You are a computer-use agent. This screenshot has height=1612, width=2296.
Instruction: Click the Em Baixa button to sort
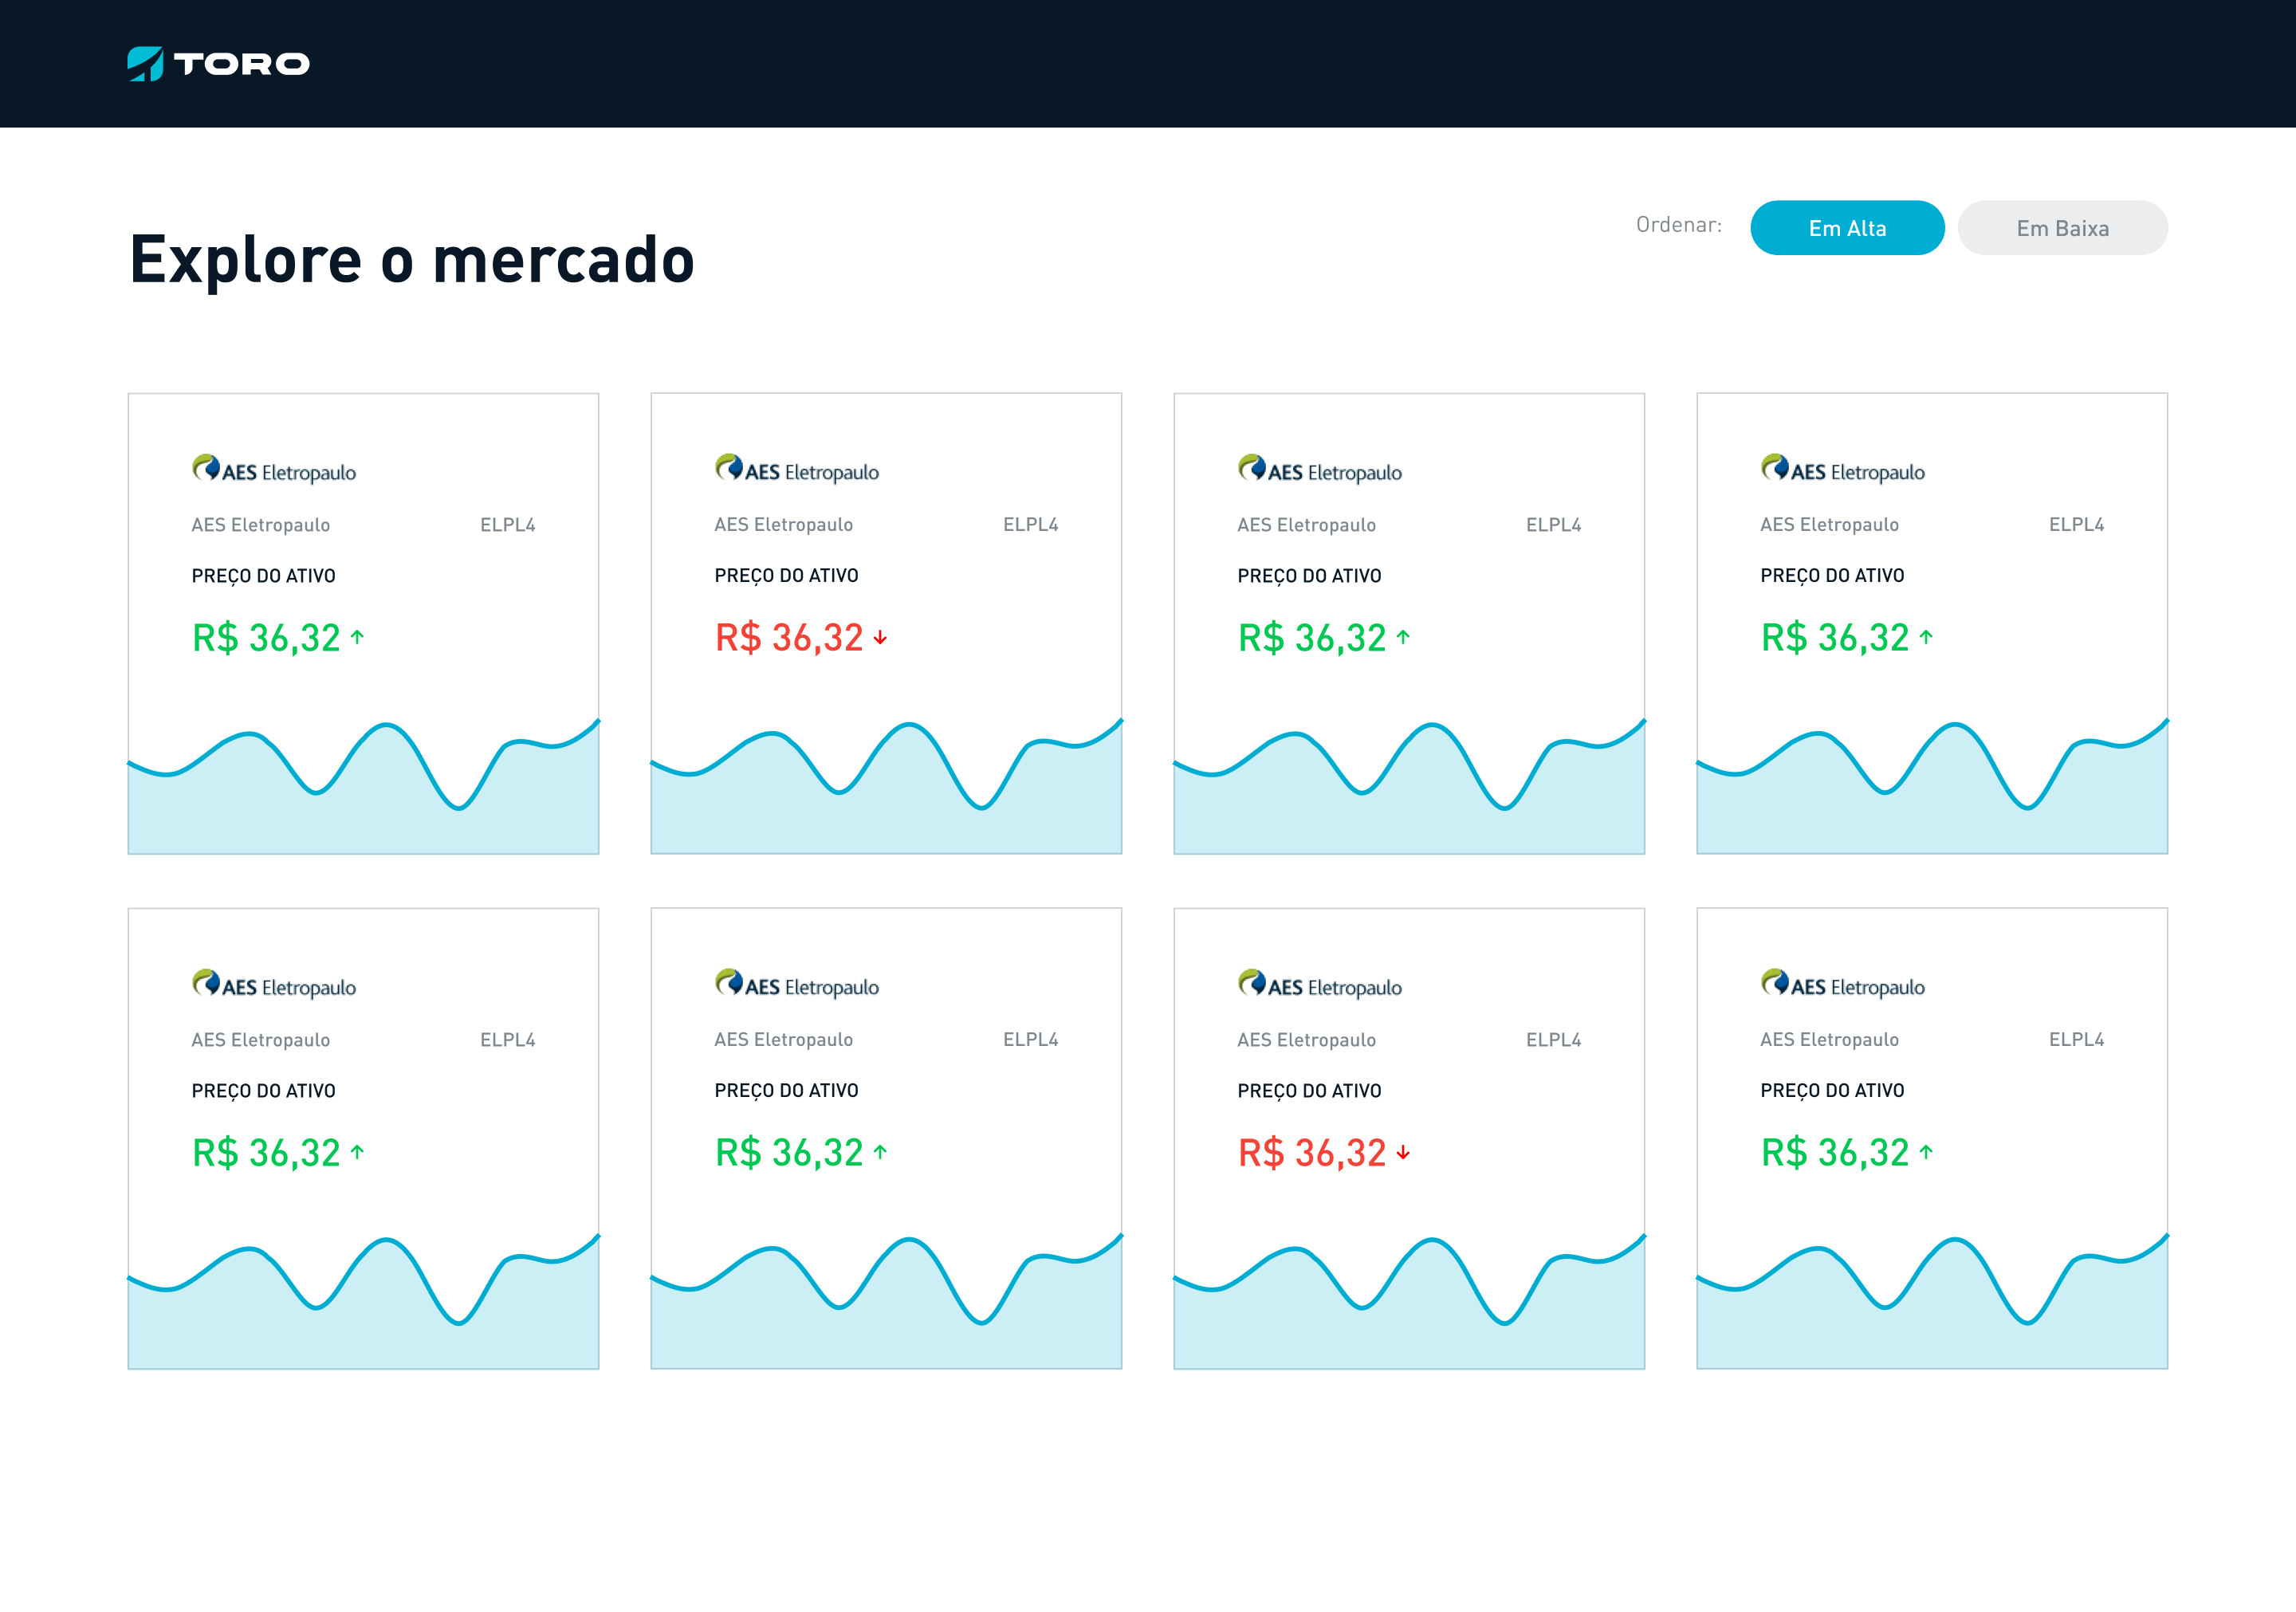(2064, 226)
